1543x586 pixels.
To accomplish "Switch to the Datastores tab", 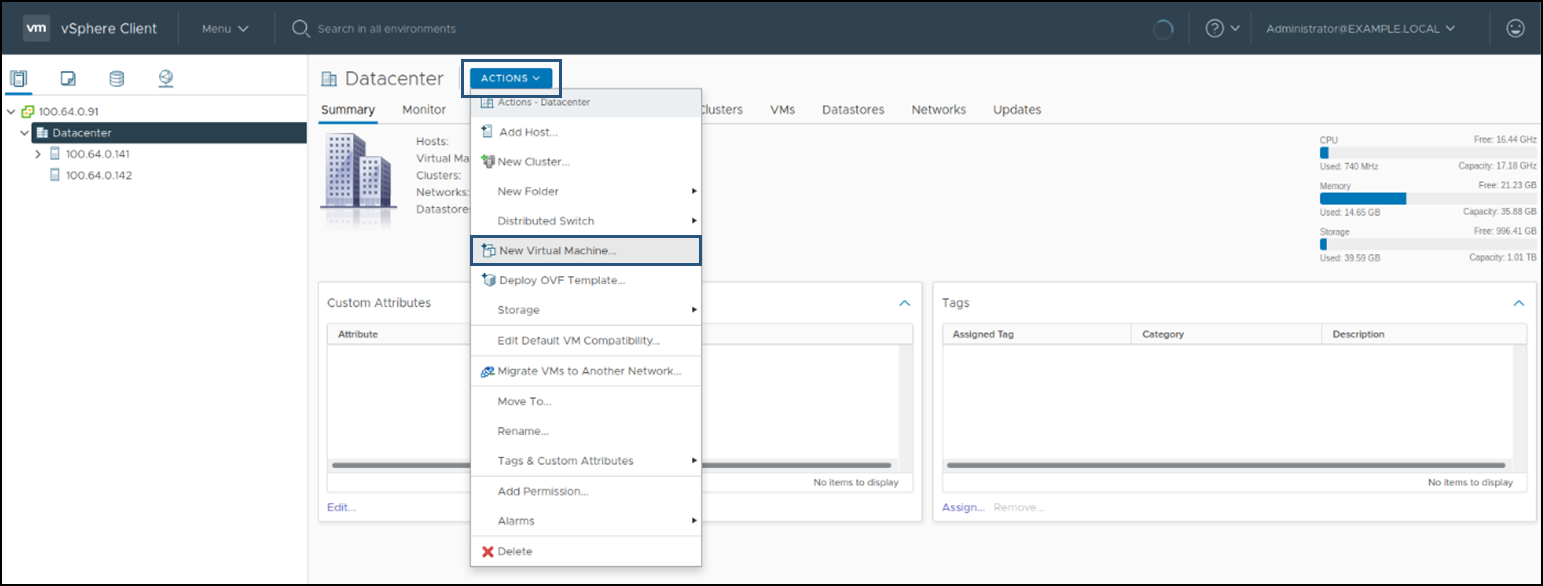I will (853, 110).
